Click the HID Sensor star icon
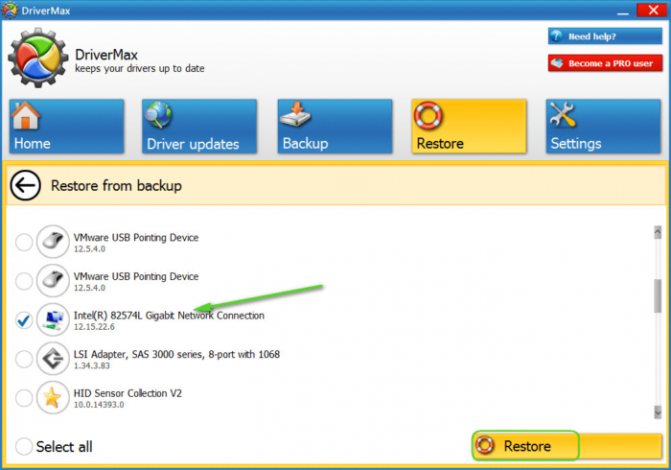 pos(53,398)
